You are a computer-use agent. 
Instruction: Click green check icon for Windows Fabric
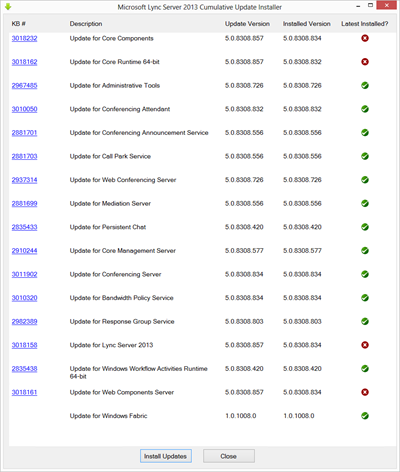[x=365, y=416]
